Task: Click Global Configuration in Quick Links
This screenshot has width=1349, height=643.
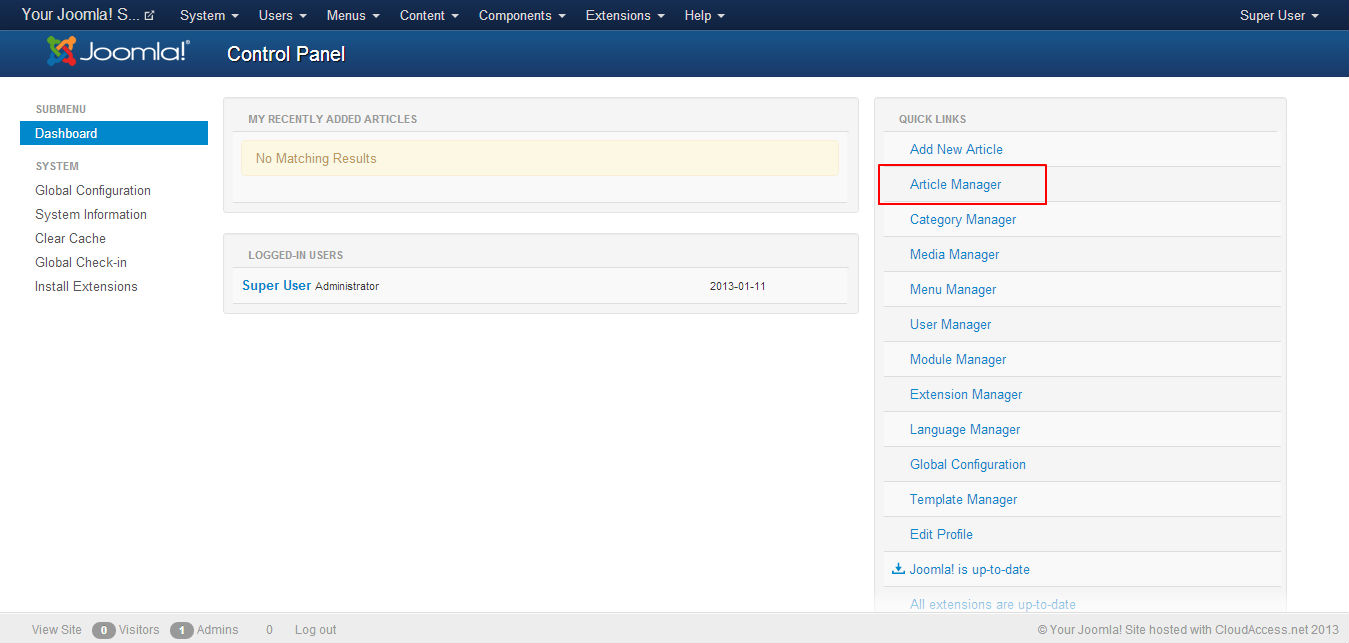Action: [968, 464]
